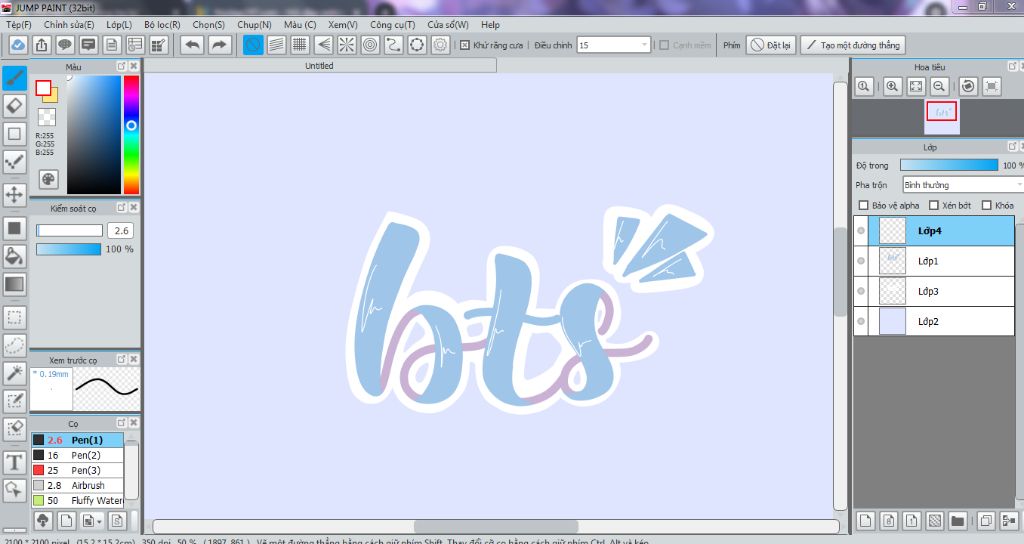Toggle visibility of layer Lớp1
The image size is (1024, 544).
click(x=861, y=261)
